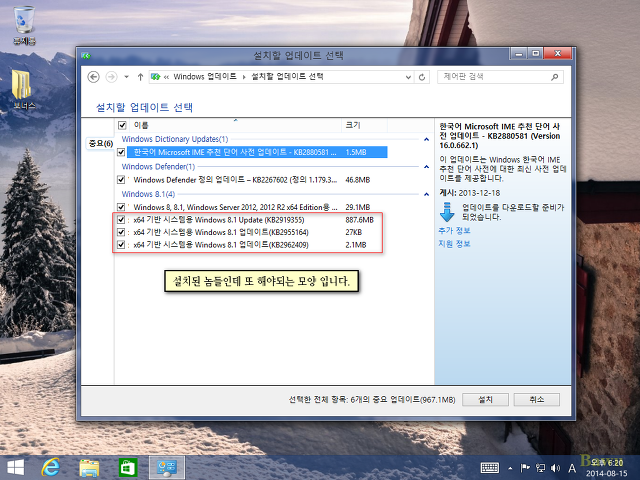The image size is (640, 480).
Task: Click the Windows 업데이트 breadcrumb
Action: 205,76
